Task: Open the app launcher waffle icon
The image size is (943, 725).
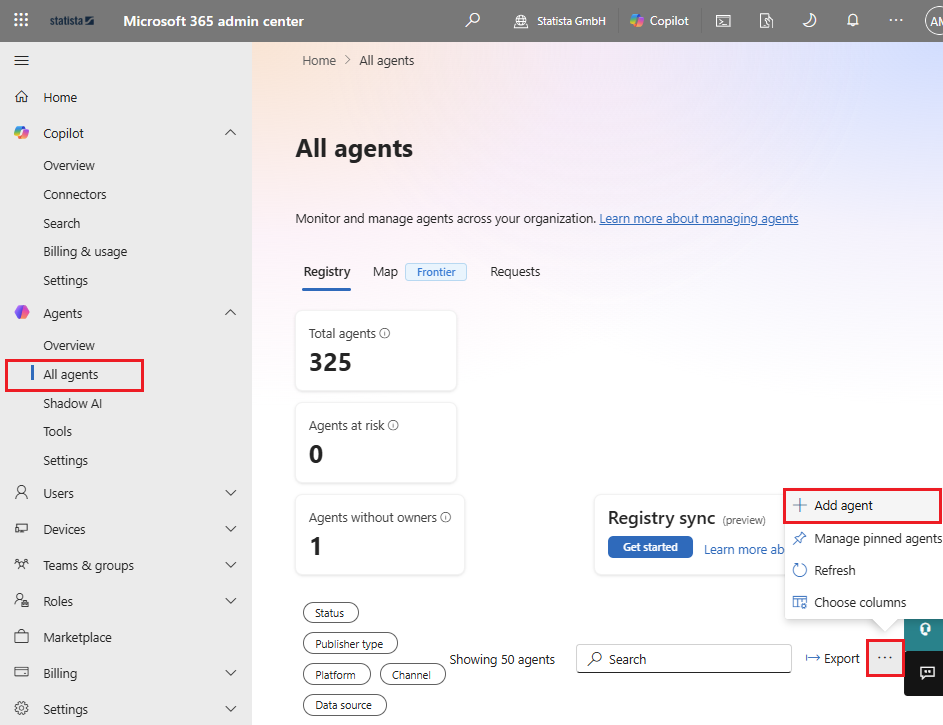Action: (21, 20)
